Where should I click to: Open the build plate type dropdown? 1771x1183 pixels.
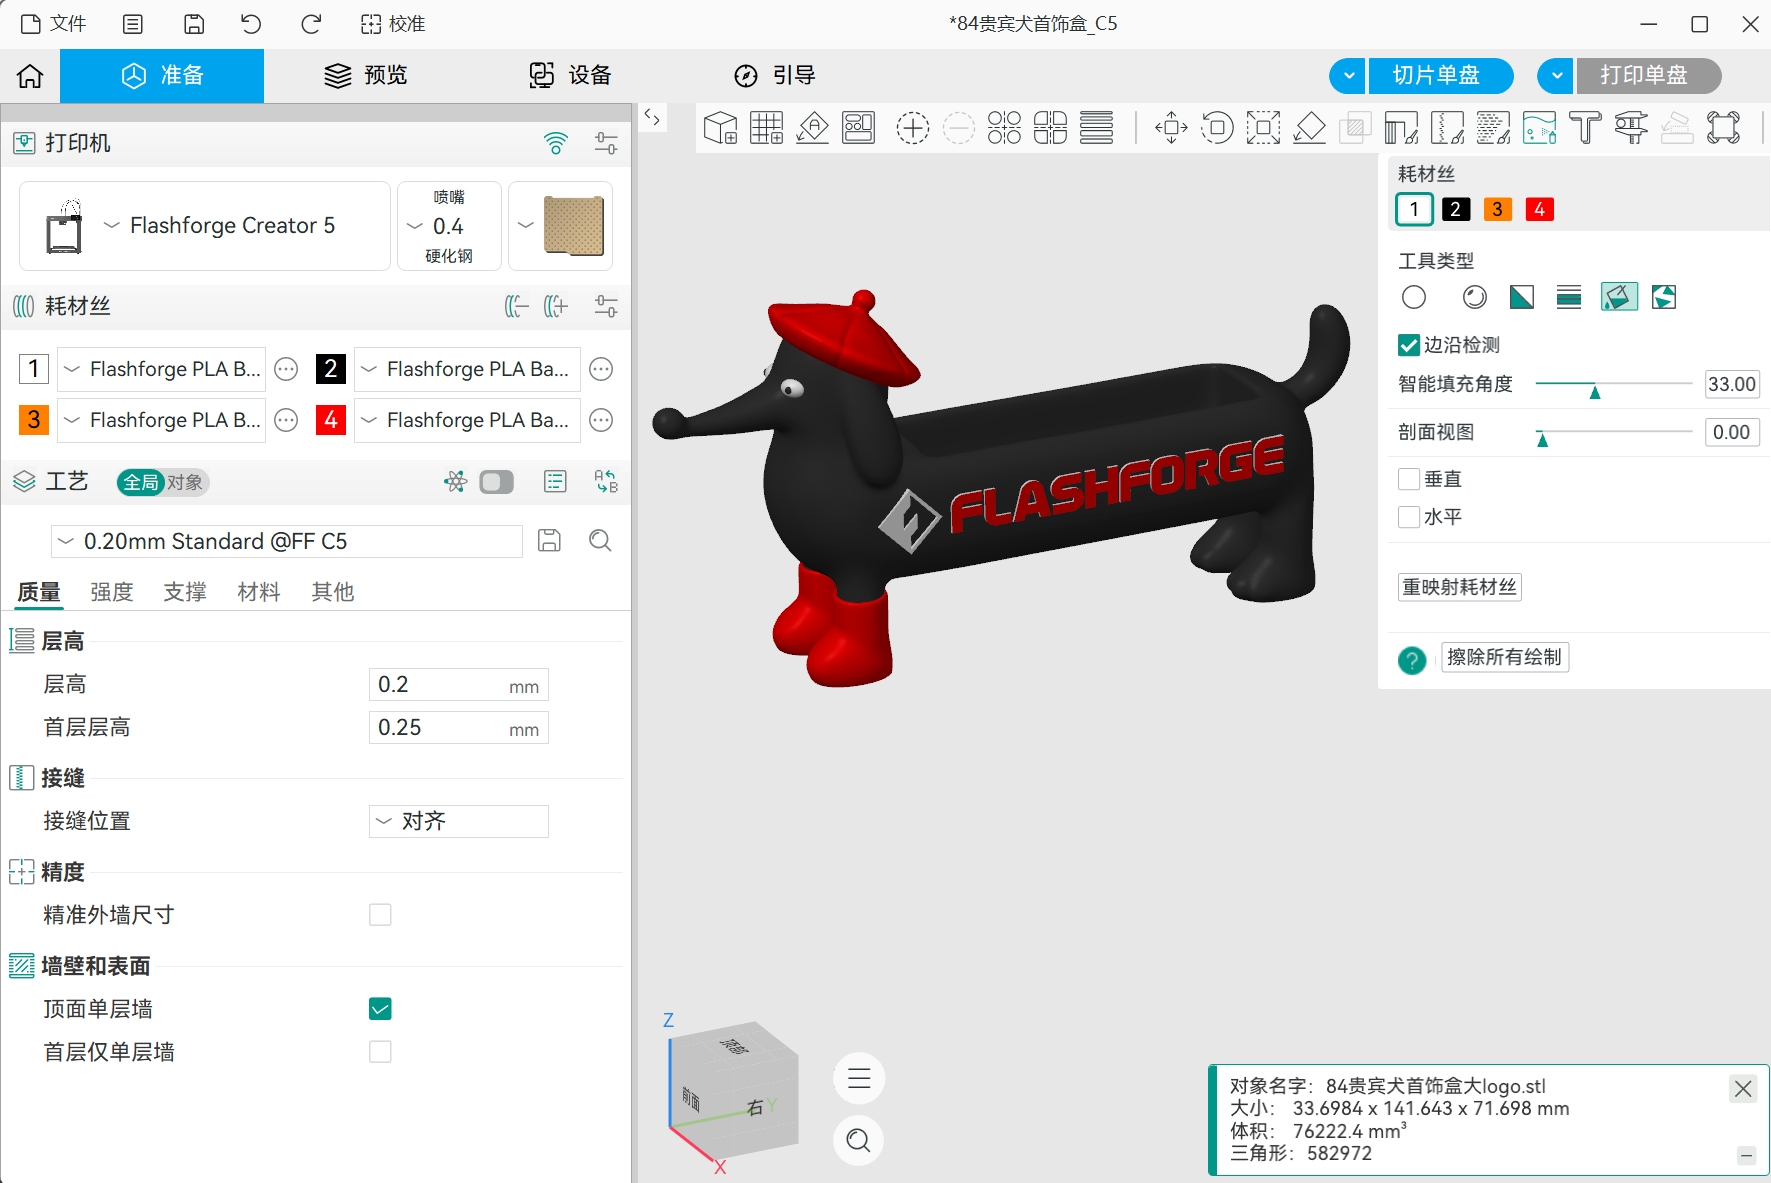pos(560,226)
